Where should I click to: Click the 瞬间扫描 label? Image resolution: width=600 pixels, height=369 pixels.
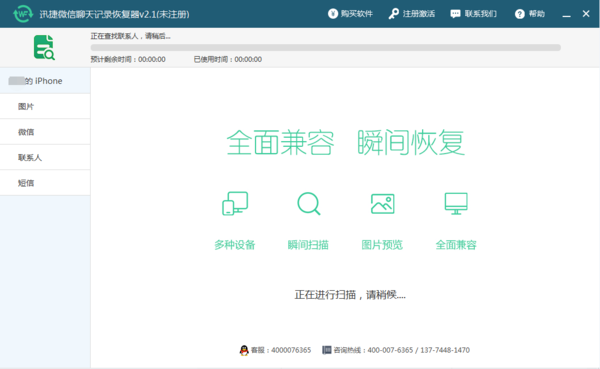coord(308,245)
